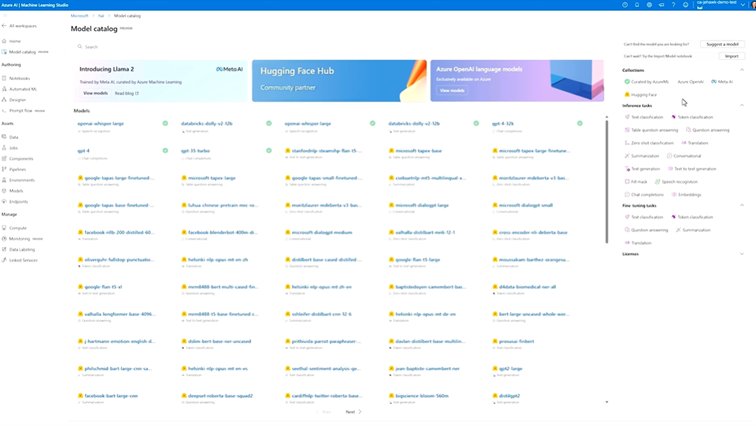This screenshot has width=756, height=426.
Task: Open the bigscience-bloom-560m model
Action: (422, 396)
